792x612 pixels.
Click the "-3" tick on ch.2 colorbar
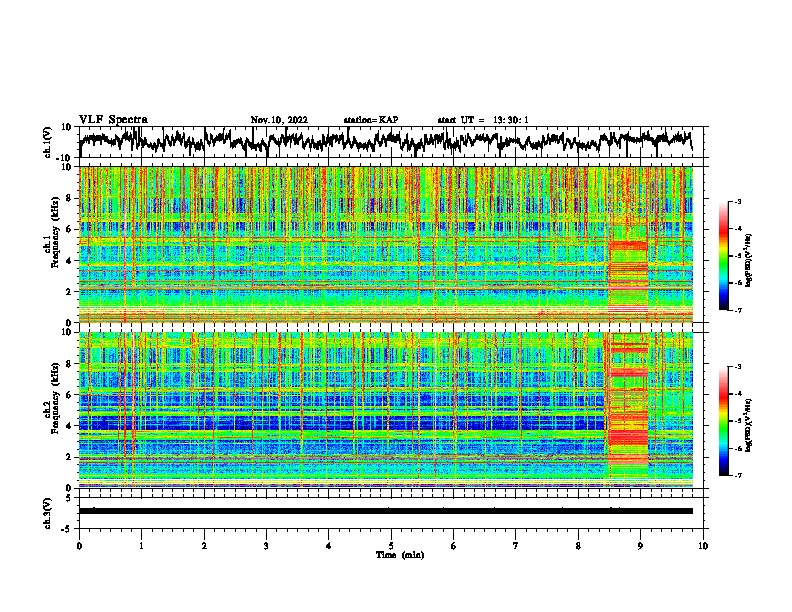pyautogui.click(x=738, y=367)
